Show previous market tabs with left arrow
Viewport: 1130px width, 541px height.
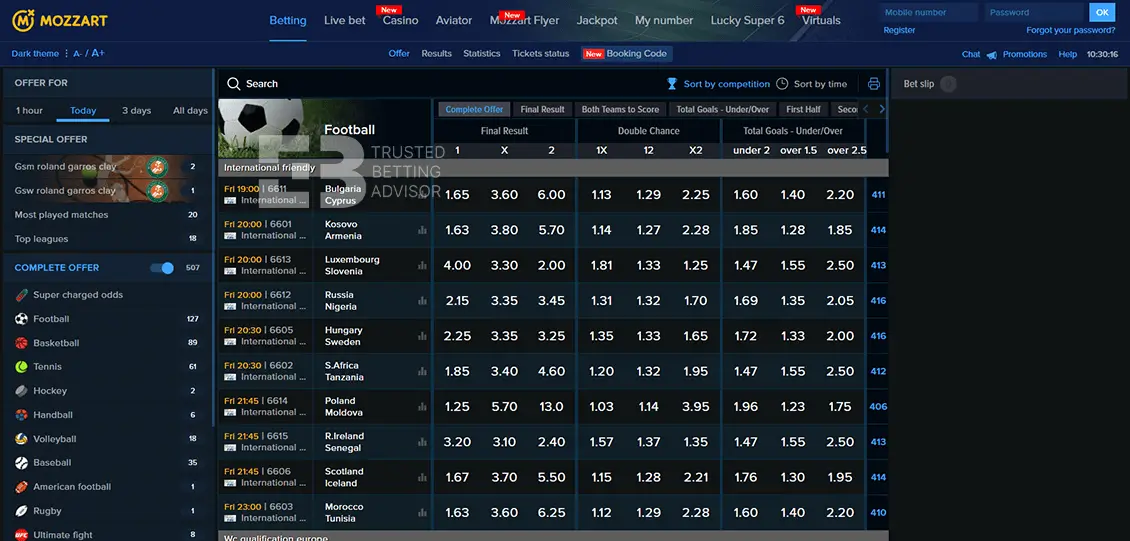click(866, 109)
